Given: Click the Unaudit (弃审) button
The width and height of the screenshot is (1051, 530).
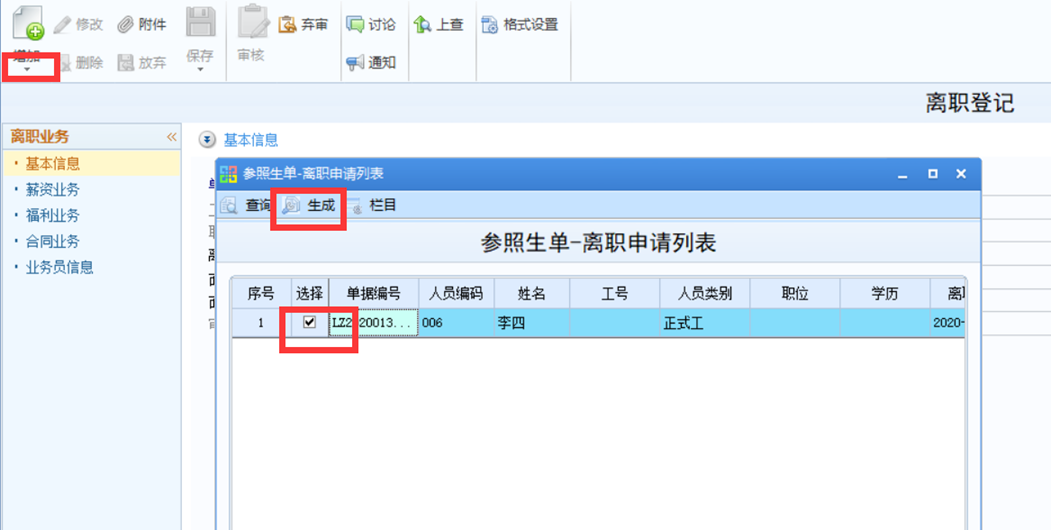Looking at the screenshot, I should 303,25.
